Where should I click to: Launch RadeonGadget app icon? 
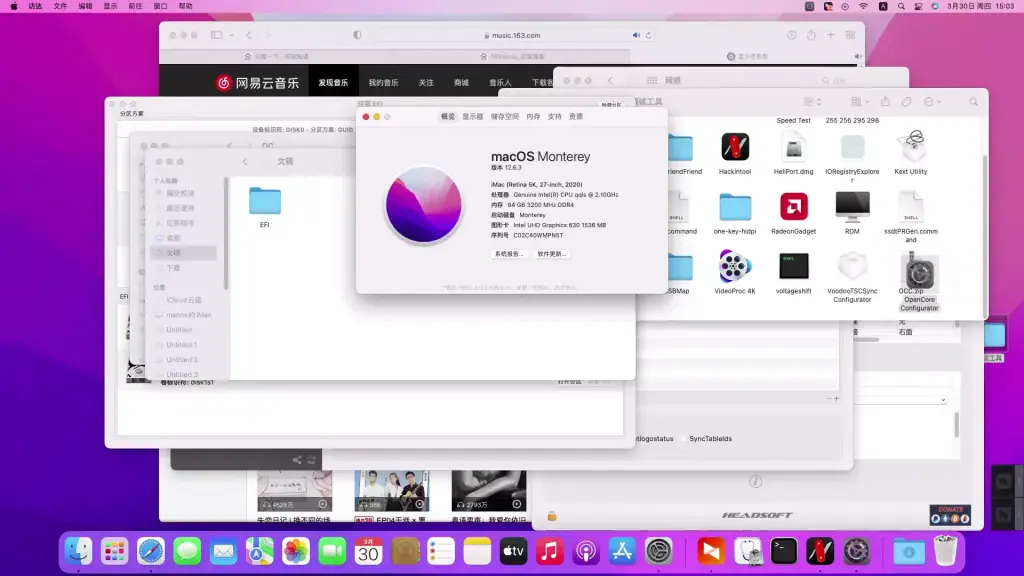click(793, 207)
